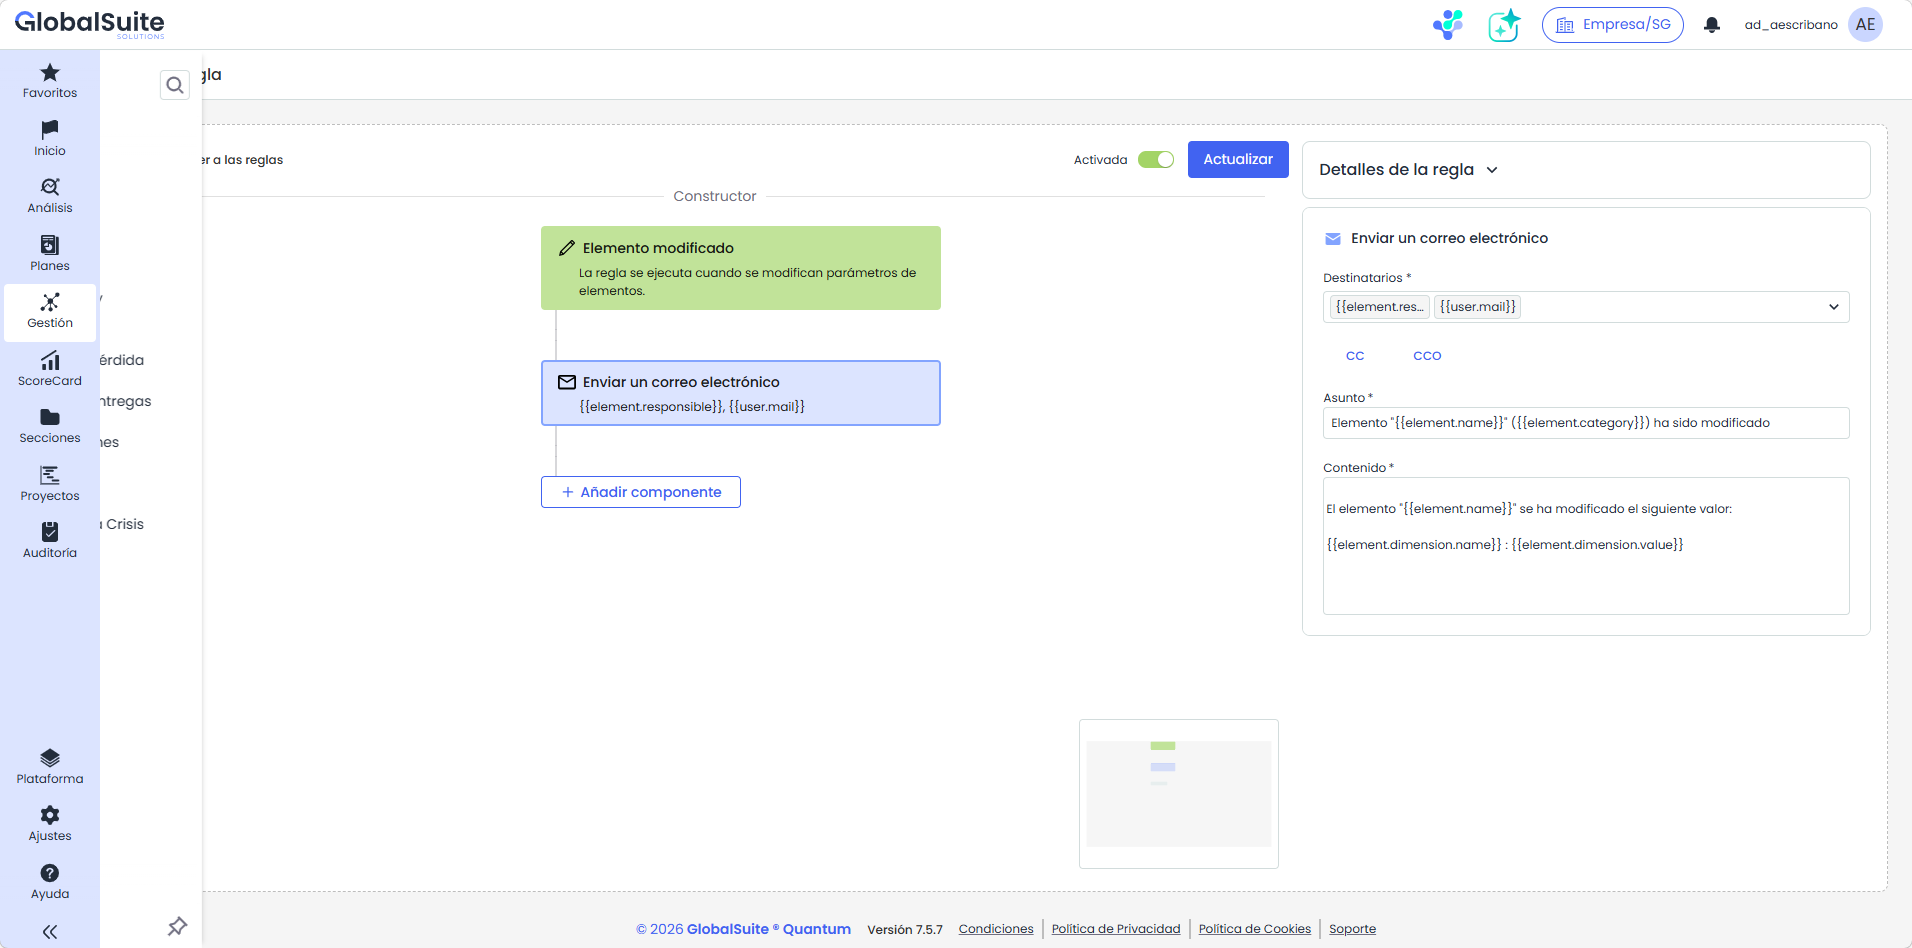Open the Destinatarios dropdown arrow

tap(1833, 307)
